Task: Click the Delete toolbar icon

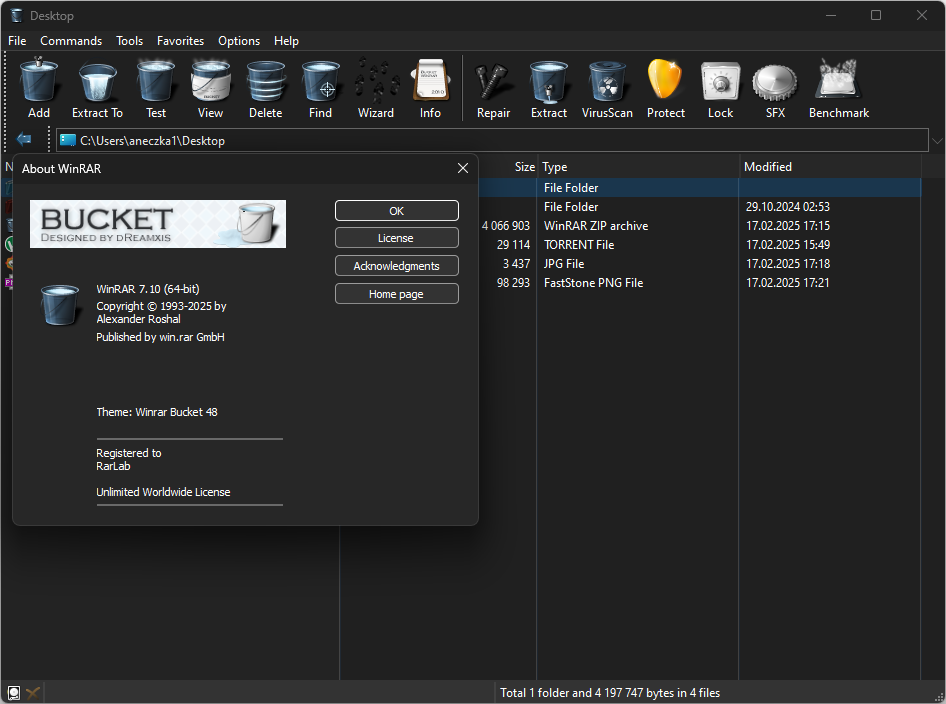Action: pos(265,80)
